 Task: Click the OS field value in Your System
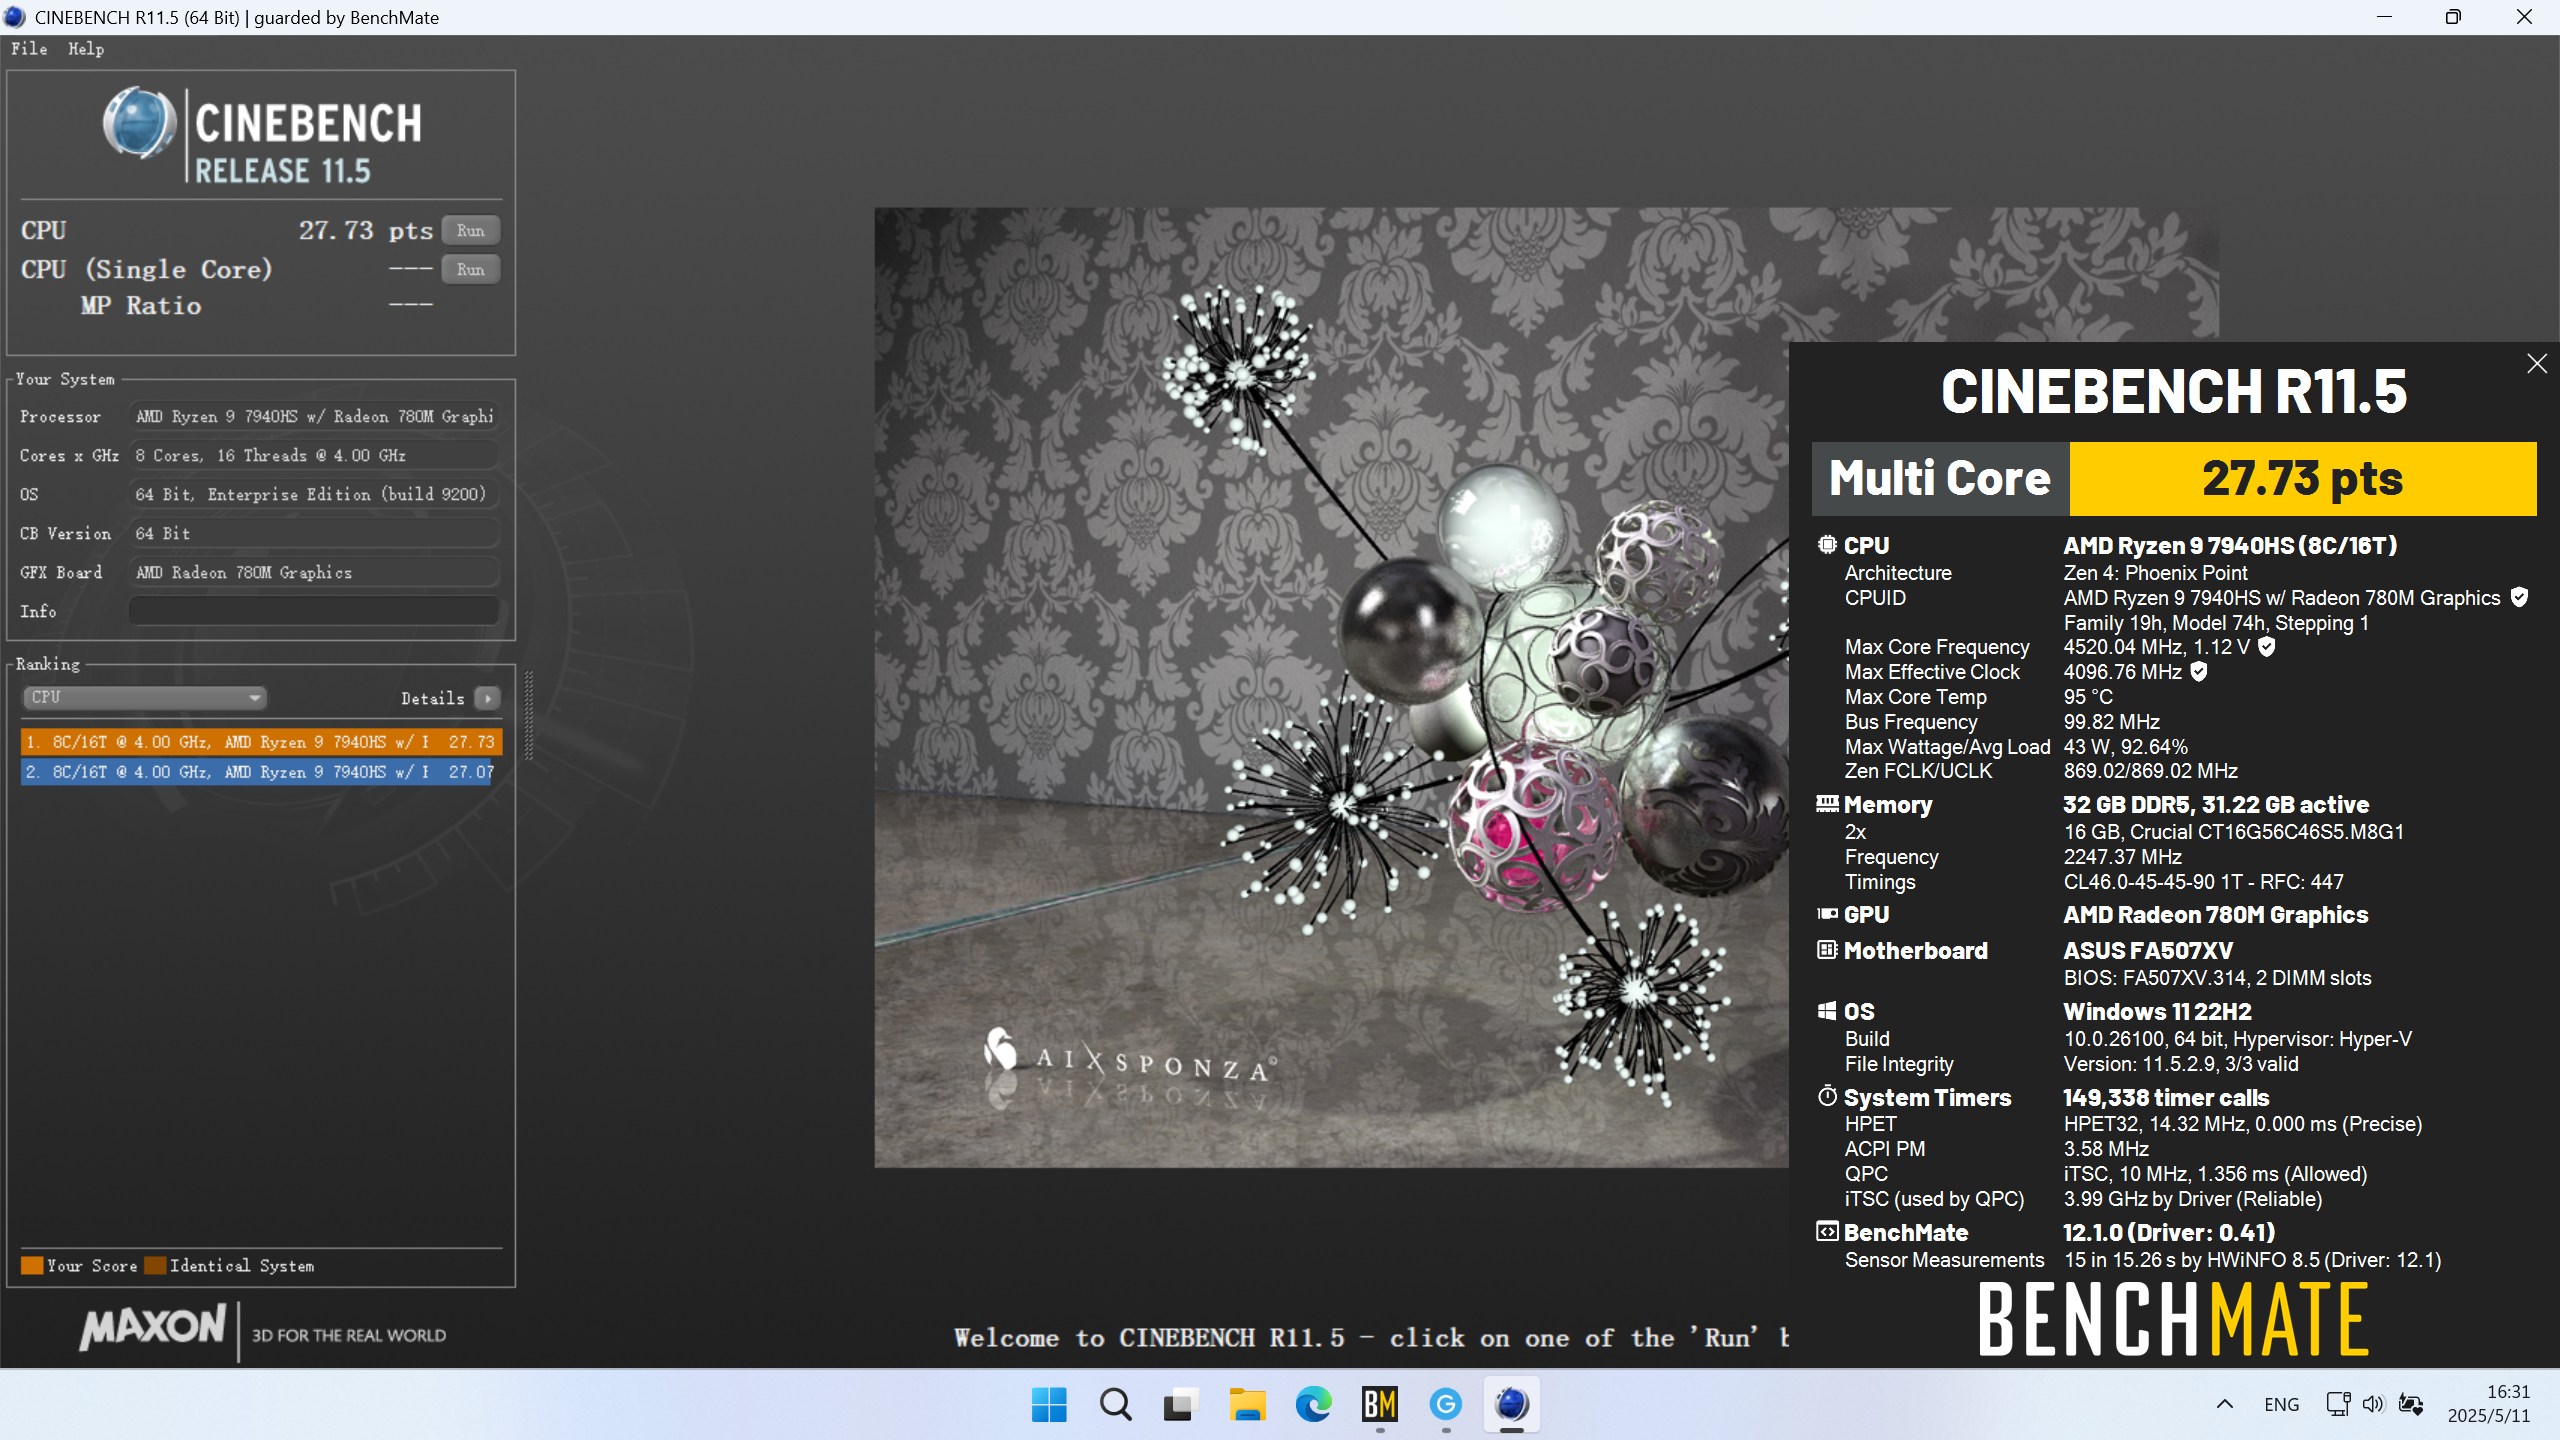click(314, 494)
